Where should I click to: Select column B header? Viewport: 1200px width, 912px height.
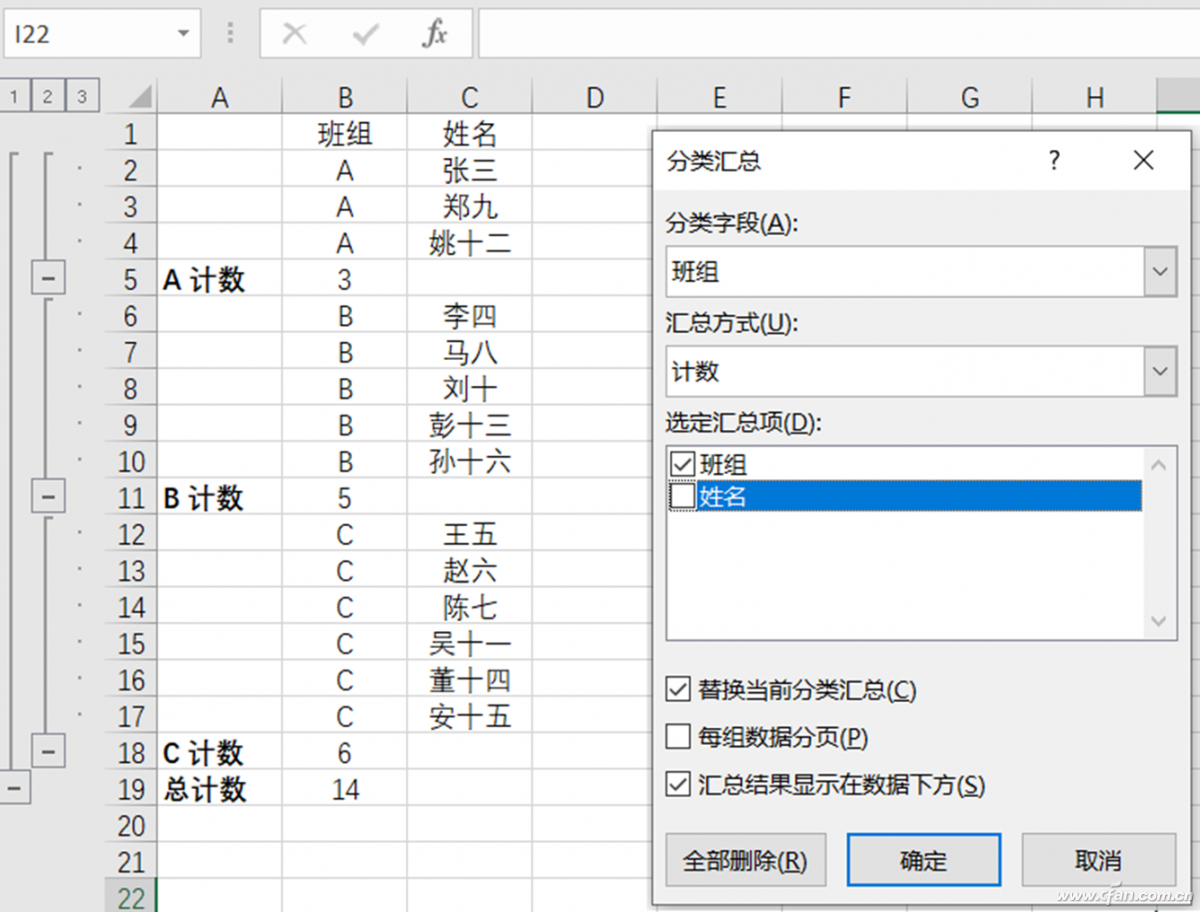345,97
